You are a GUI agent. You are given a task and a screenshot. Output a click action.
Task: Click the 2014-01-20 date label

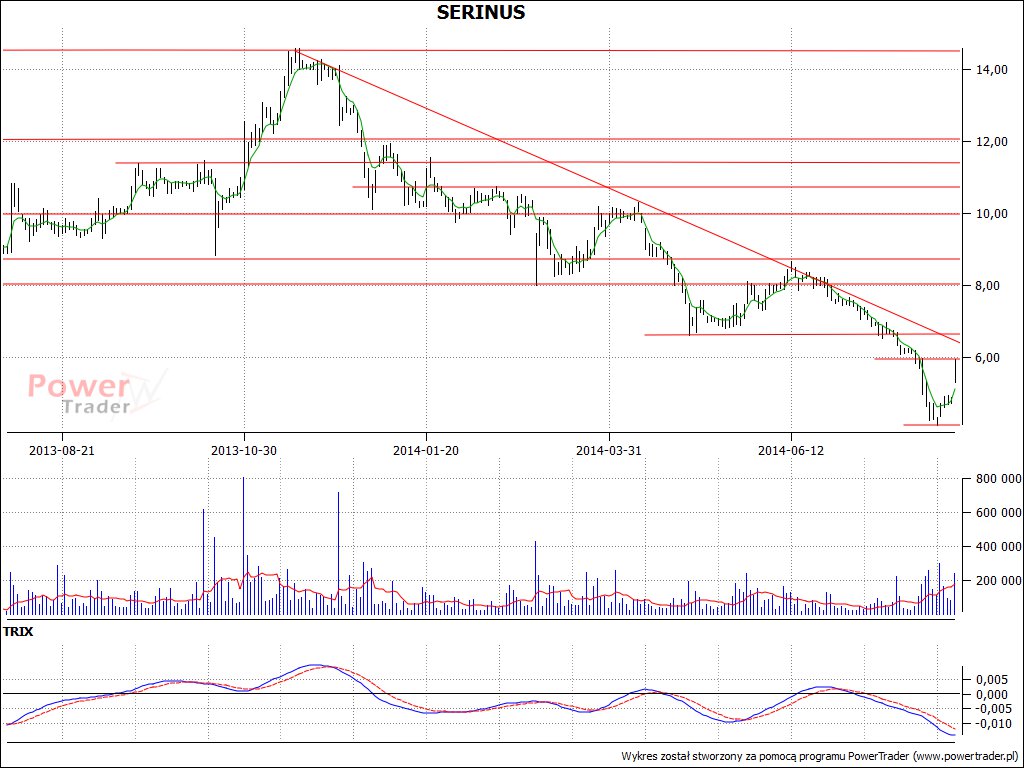click(426, 451)
